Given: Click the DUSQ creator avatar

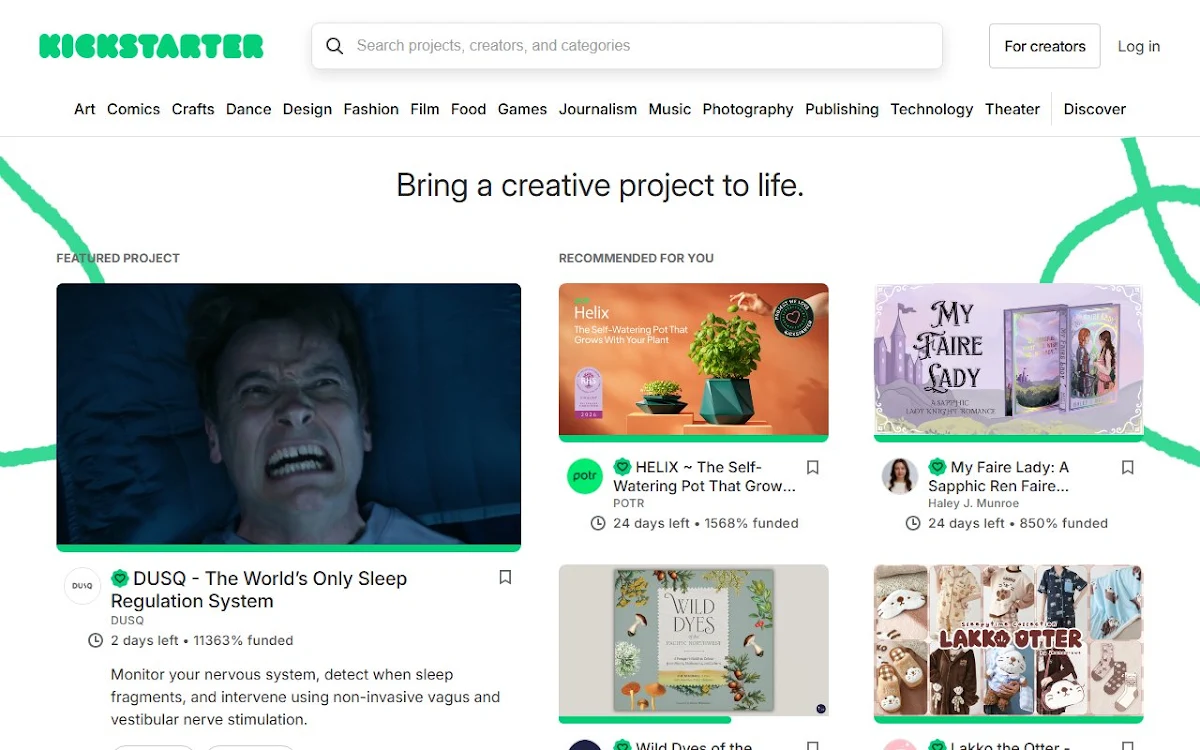Looking at the screenshot, I should [x=83, y=586].
